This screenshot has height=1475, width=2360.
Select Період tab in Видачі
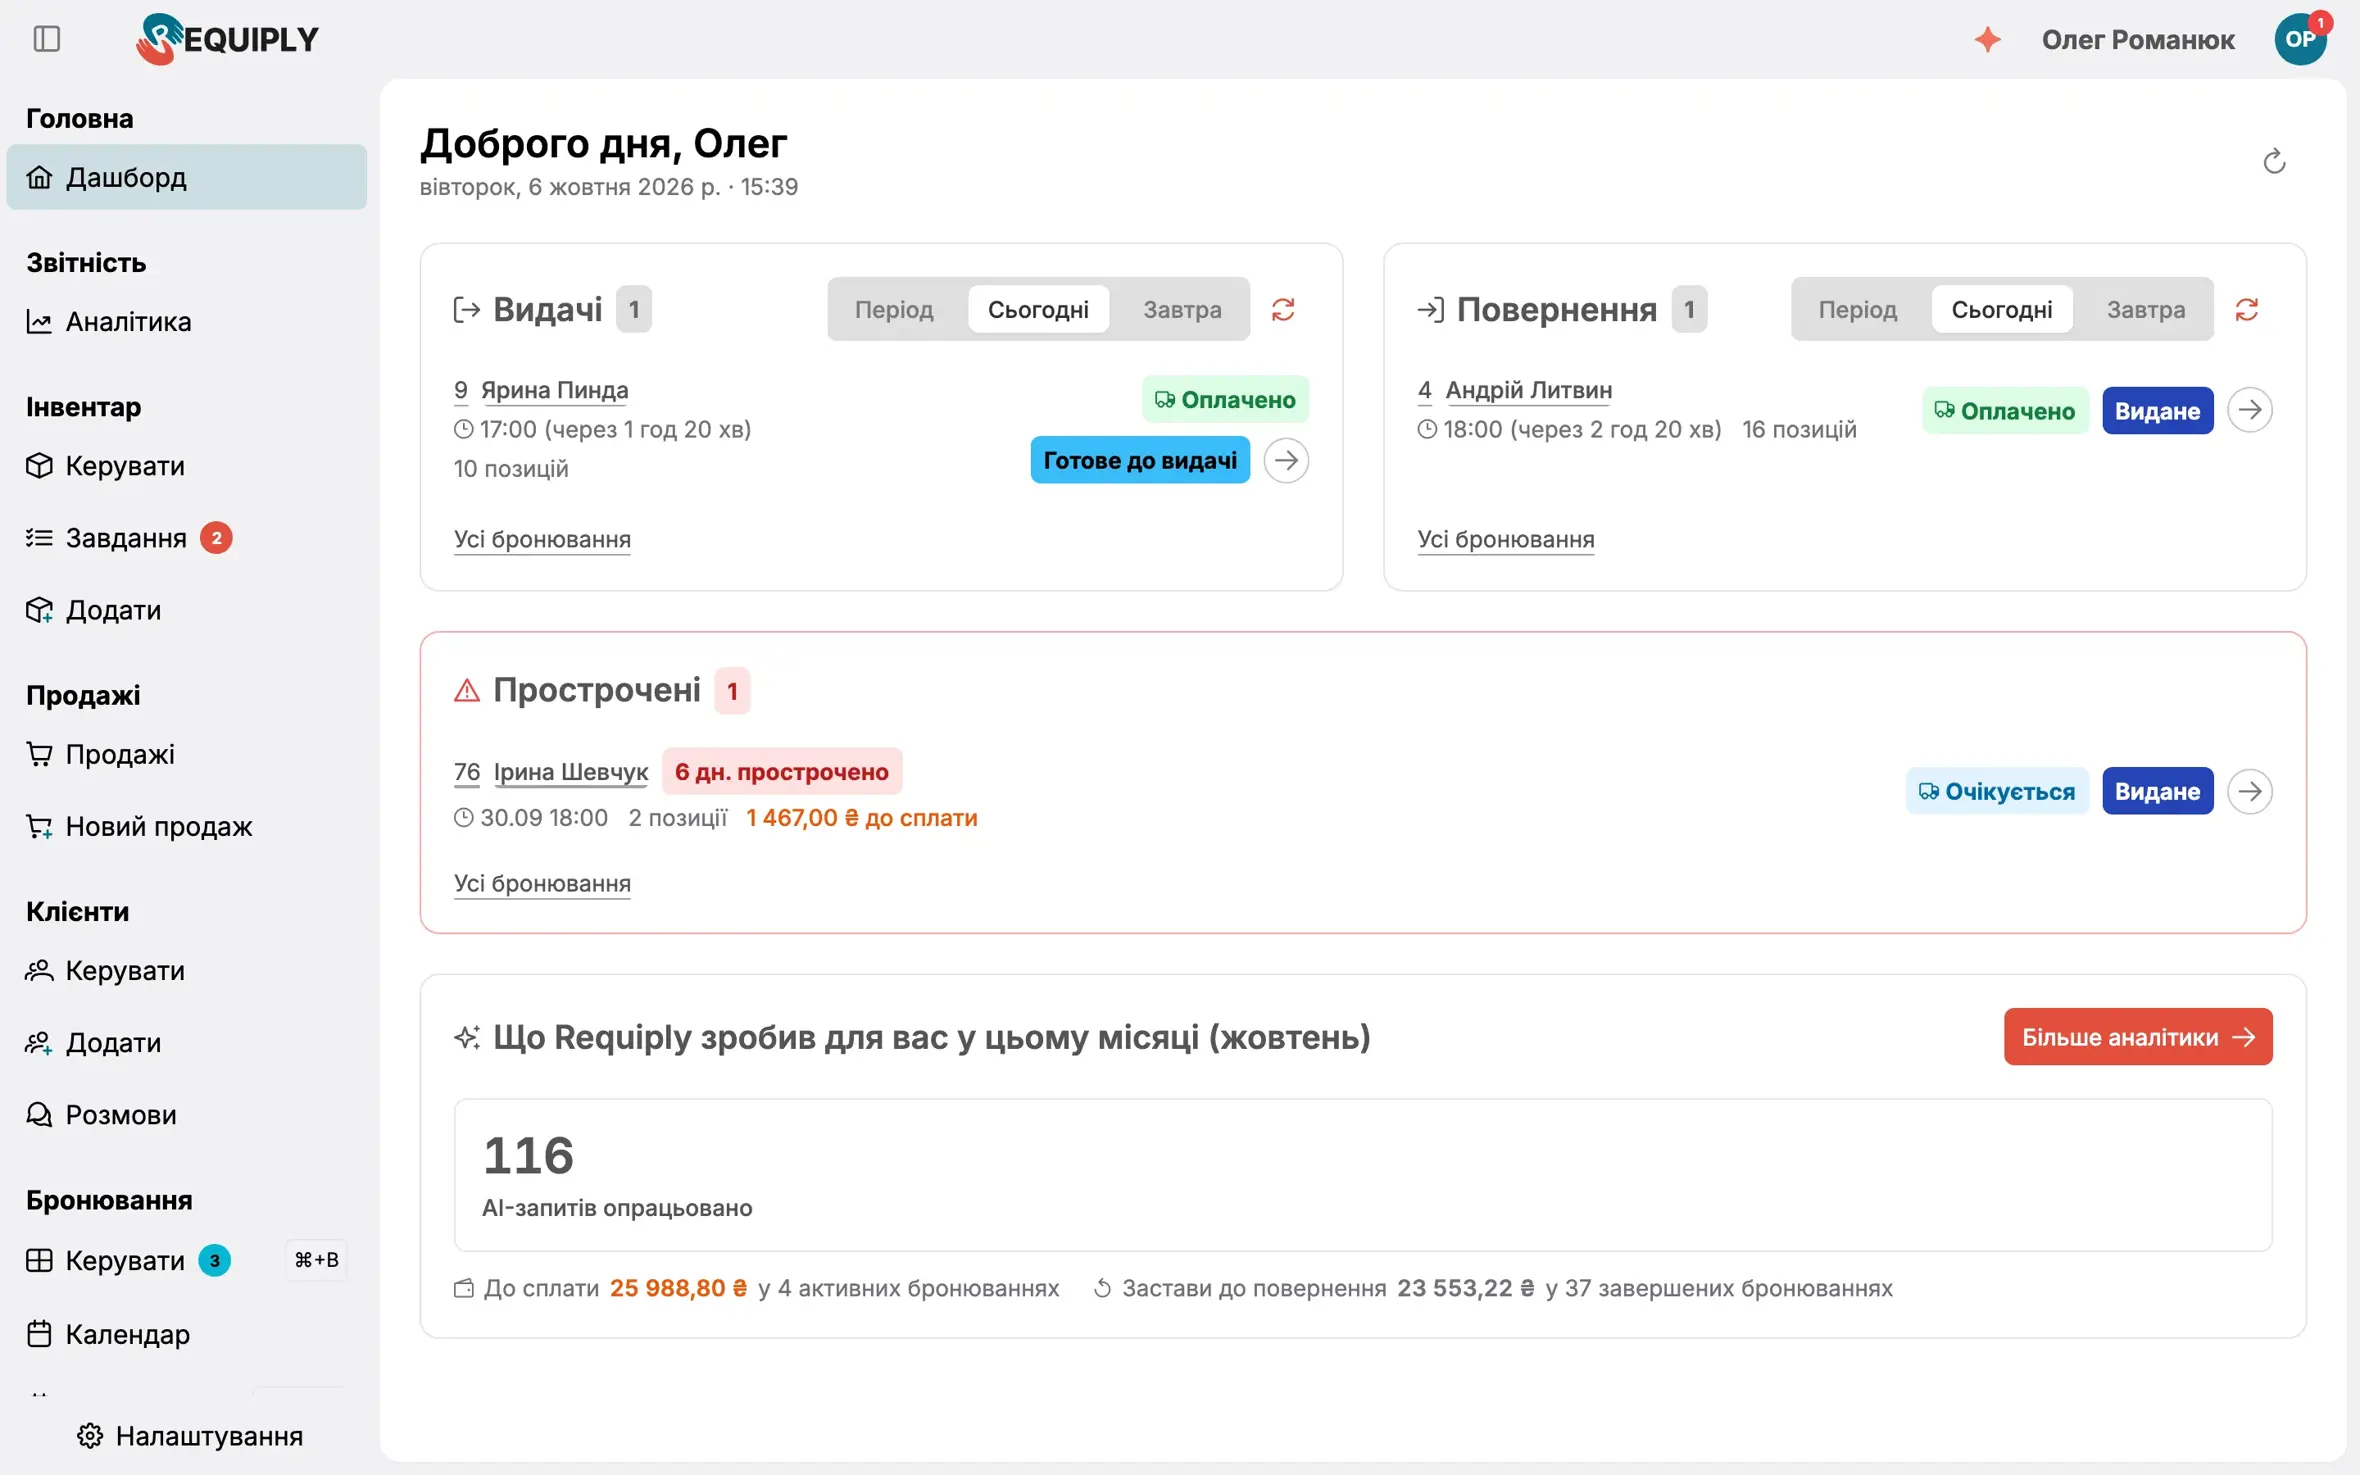point(894,309)
